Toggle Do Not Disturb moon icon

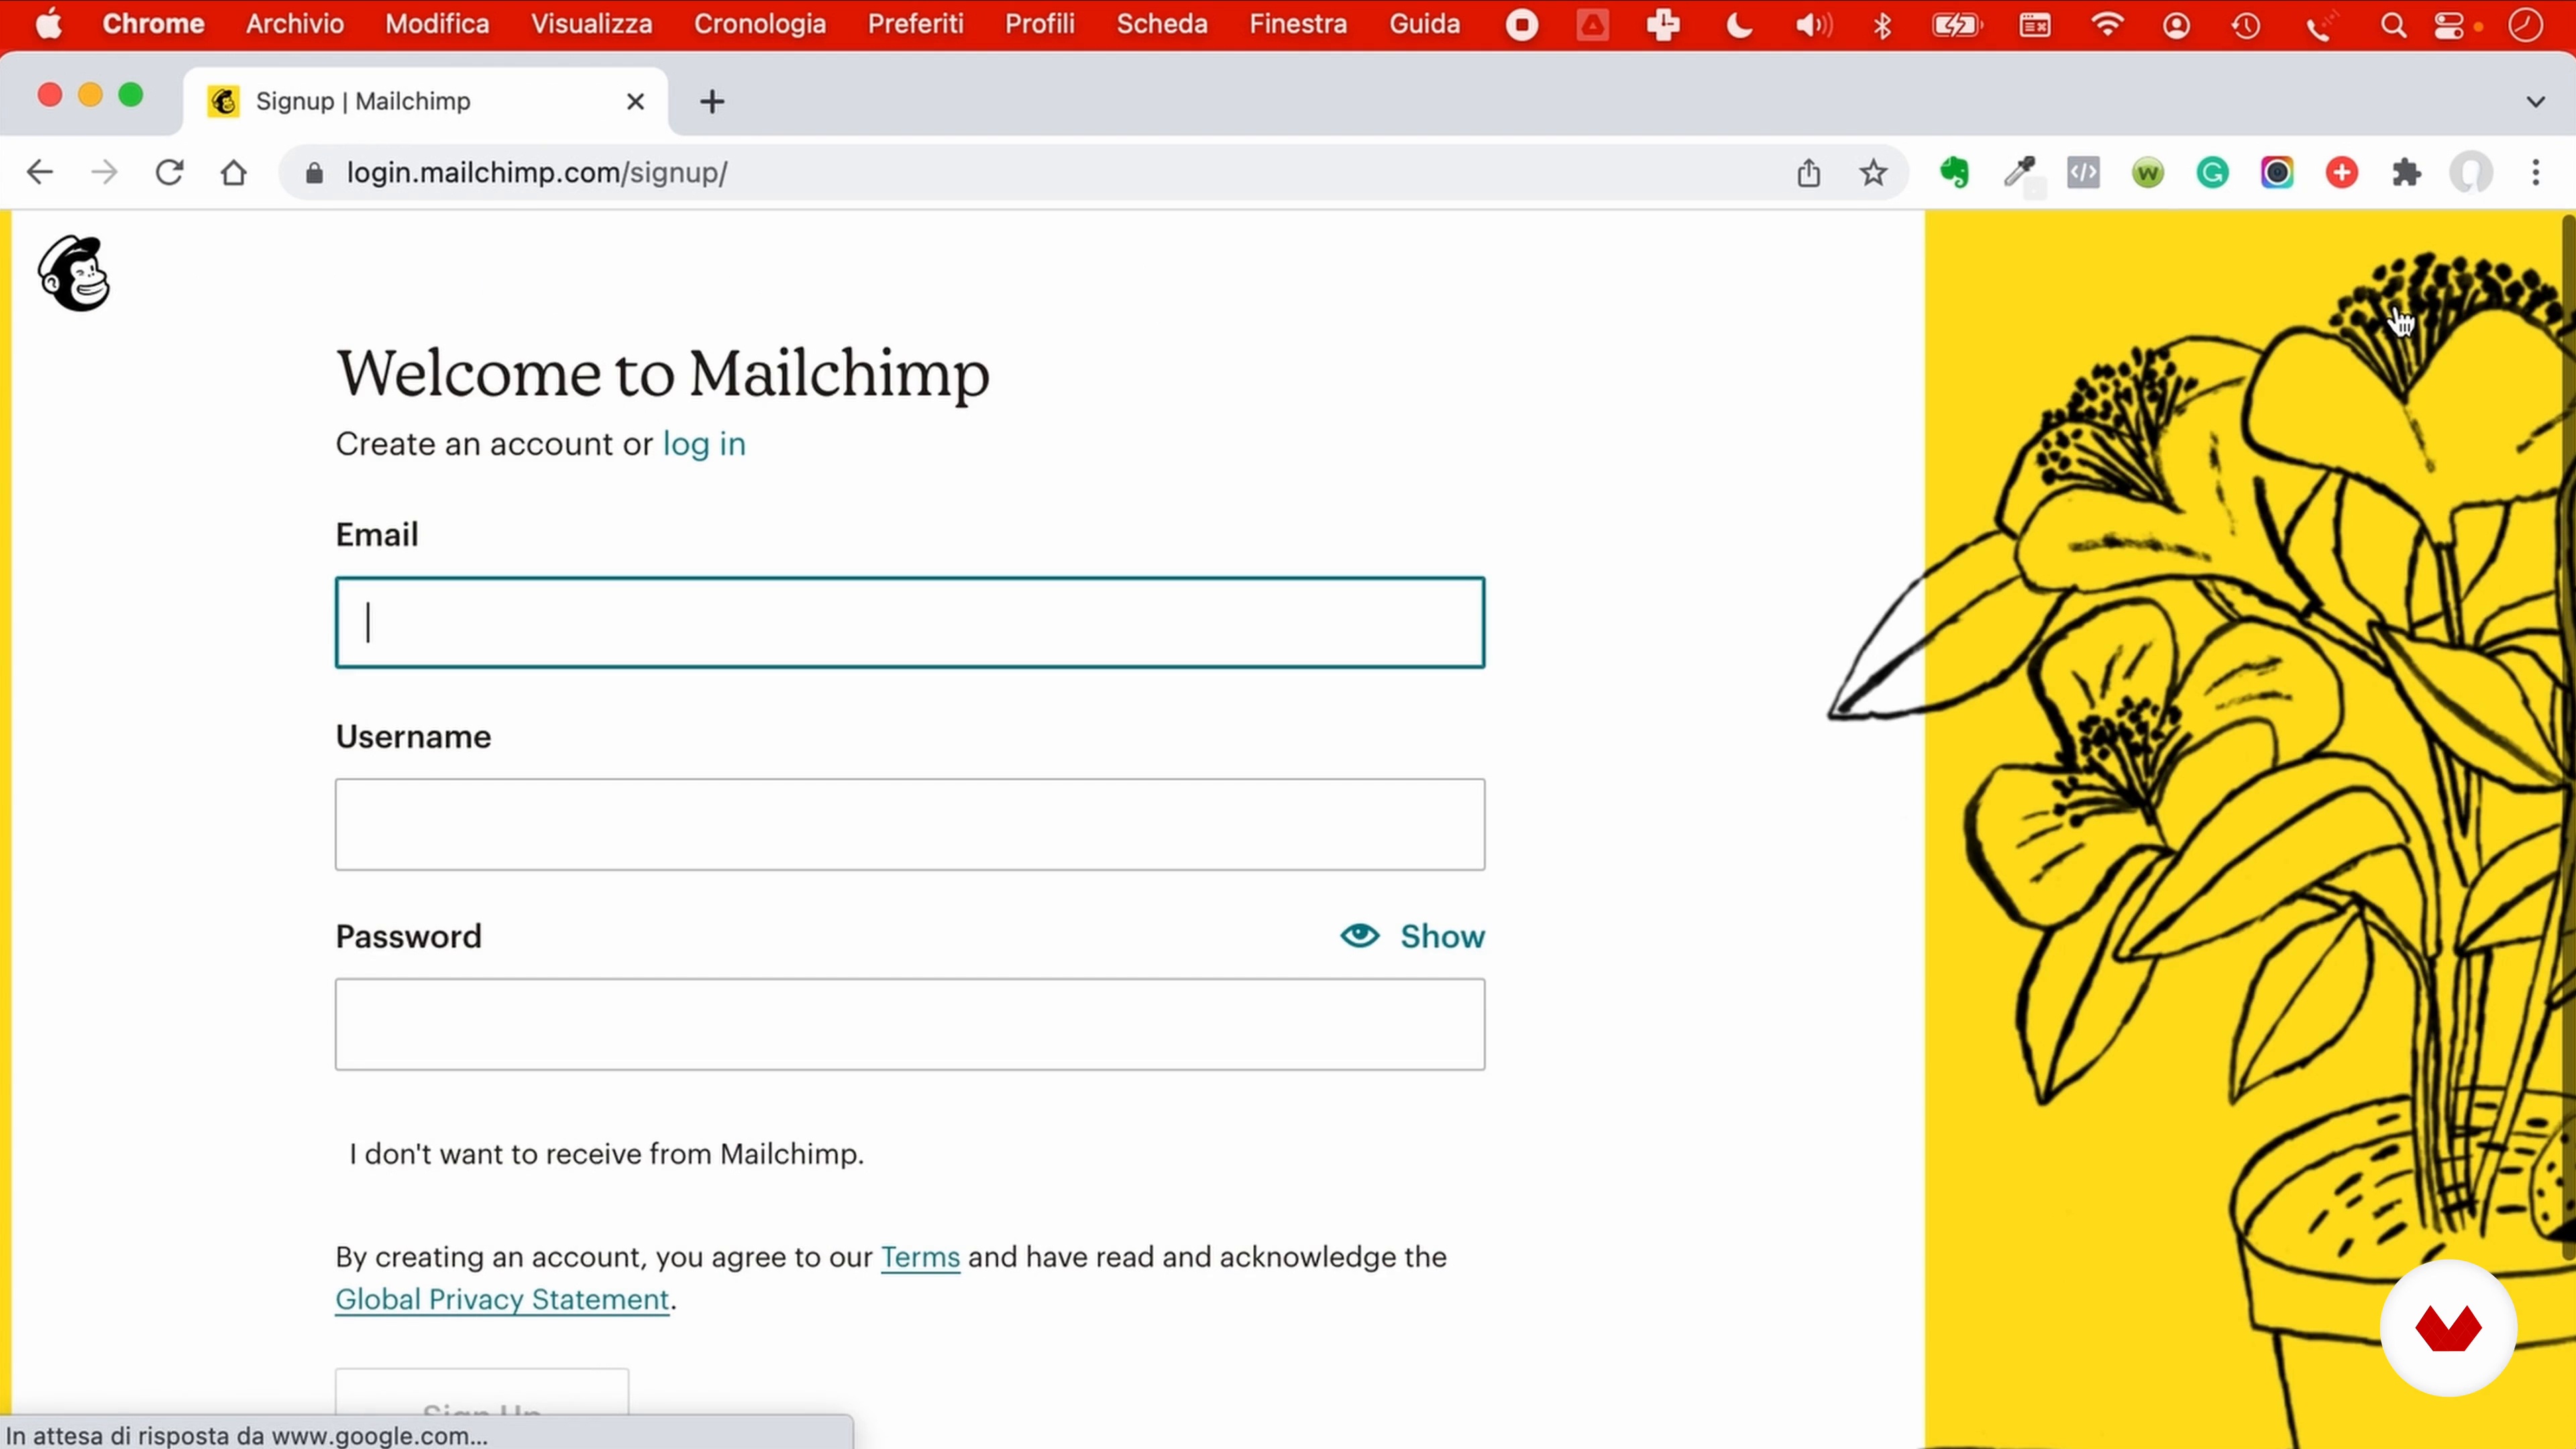(x=1739, y=25)
